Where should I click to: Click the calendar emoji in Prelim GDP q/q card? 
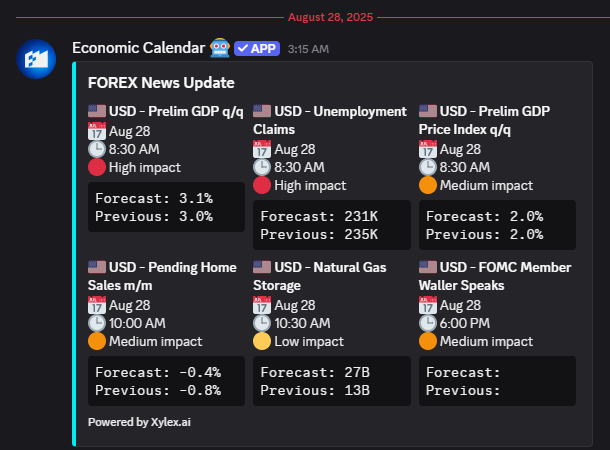click(97, 131)
